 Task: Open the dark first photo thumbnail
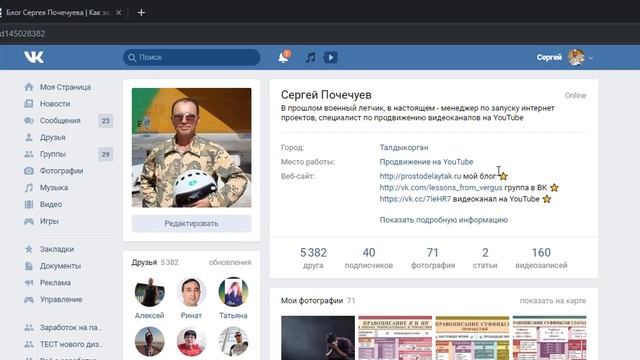(318, 338)
